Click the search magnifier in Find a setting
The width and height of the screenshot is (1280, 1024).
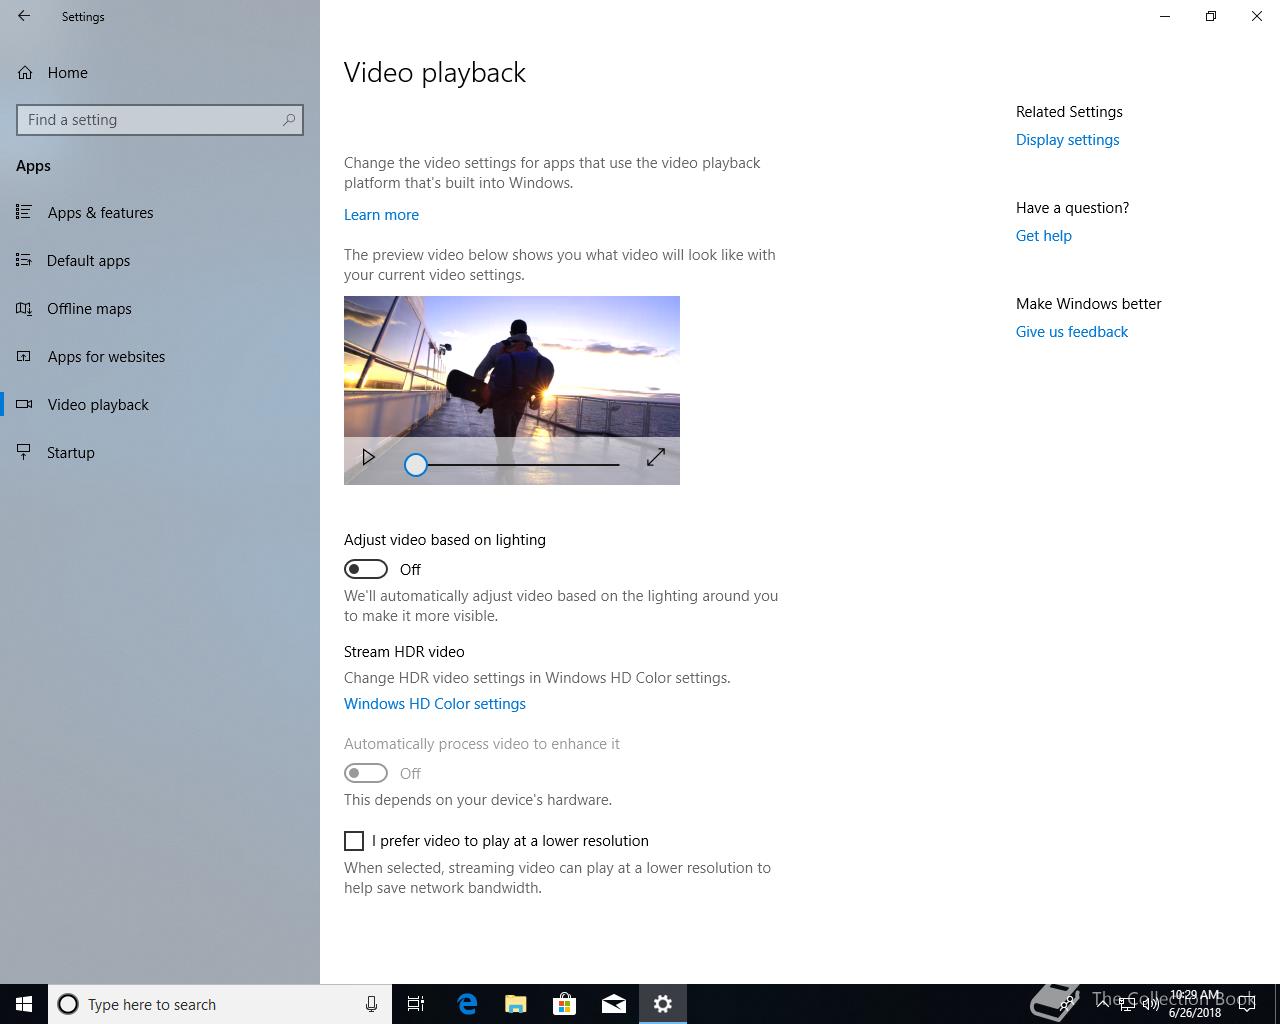coord(289,120)
